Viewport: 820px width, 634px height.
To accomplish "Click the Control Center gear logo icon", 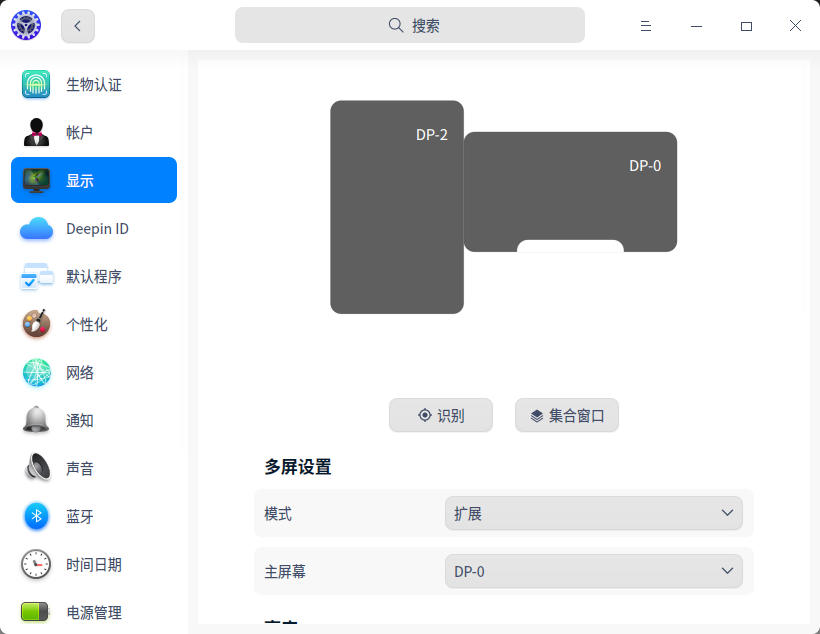I will 26,25.
